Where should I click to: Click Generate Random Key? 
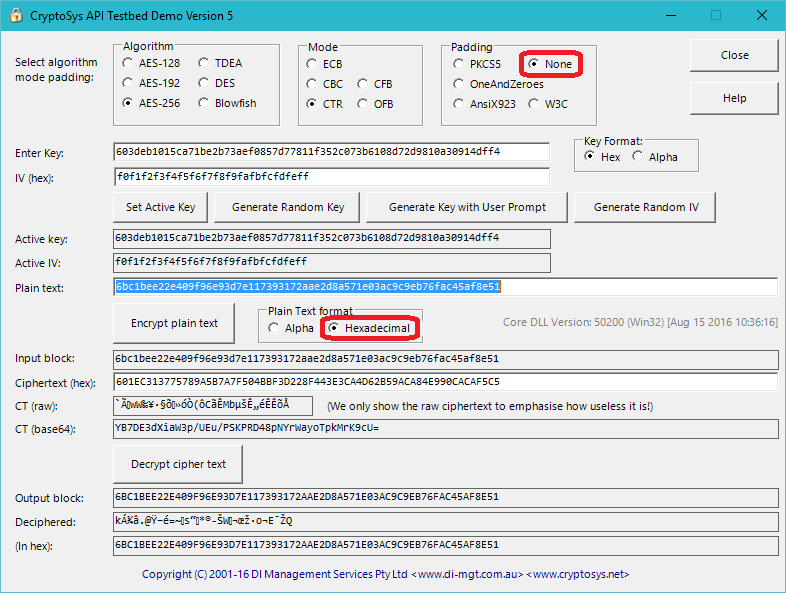click(x=287, y=207)
